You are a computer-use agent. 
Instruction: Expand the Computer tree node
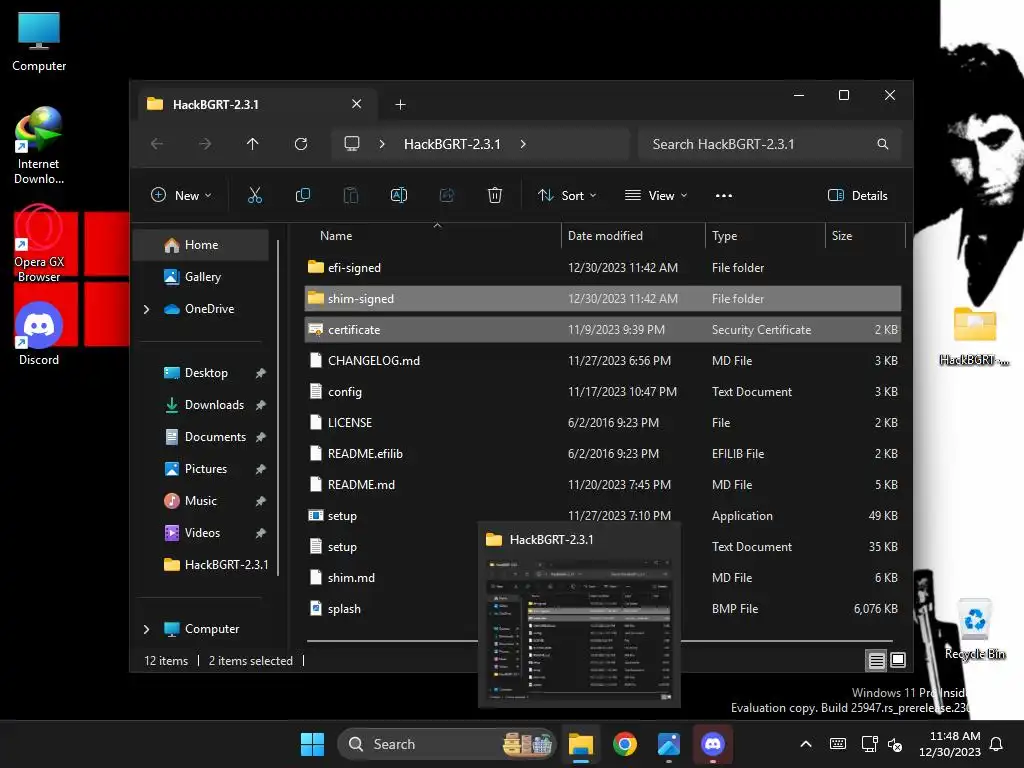[146, 629]
